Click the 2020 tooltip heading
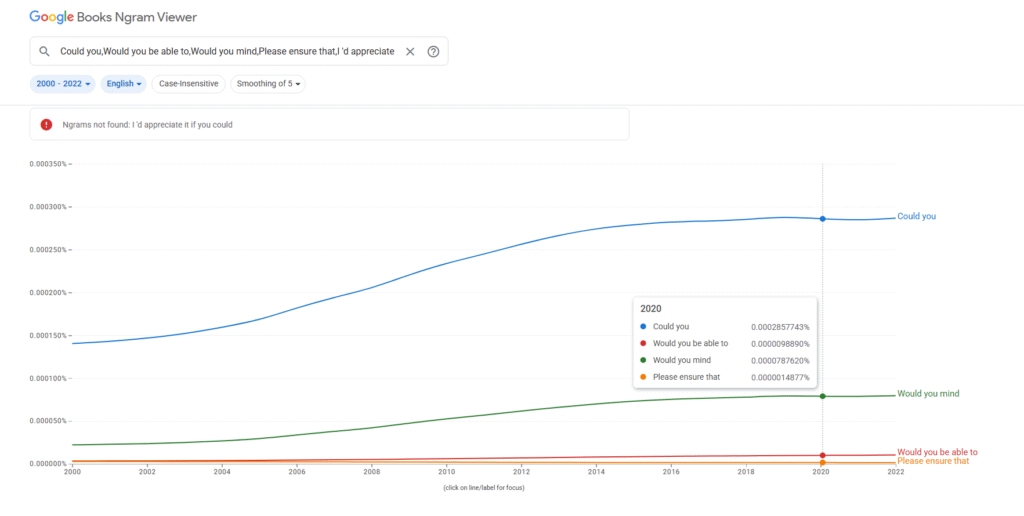The width and height of the screenshot is (1024, 516). coord(650,309)
